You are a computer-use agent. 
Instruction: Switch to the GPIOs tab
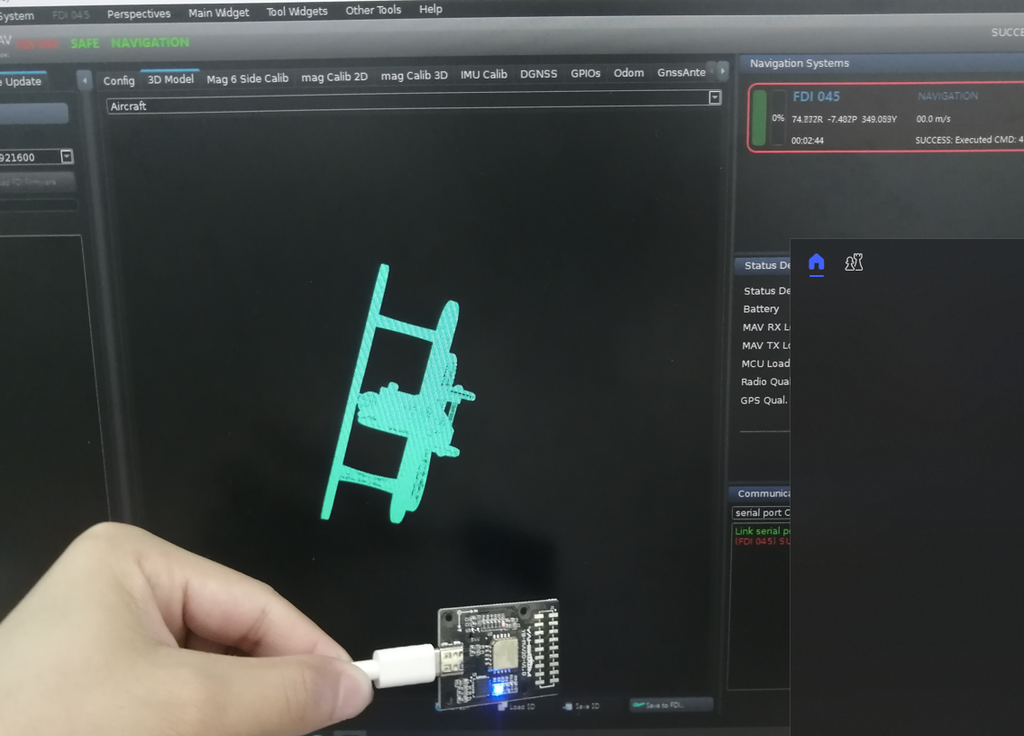click(585, 73)
